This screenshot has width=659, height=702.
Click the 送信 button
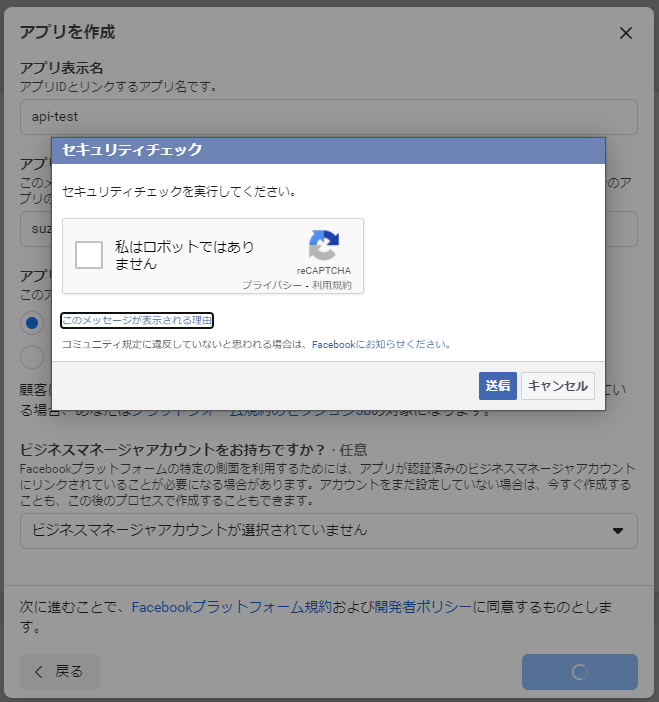(x=498, y=386)
